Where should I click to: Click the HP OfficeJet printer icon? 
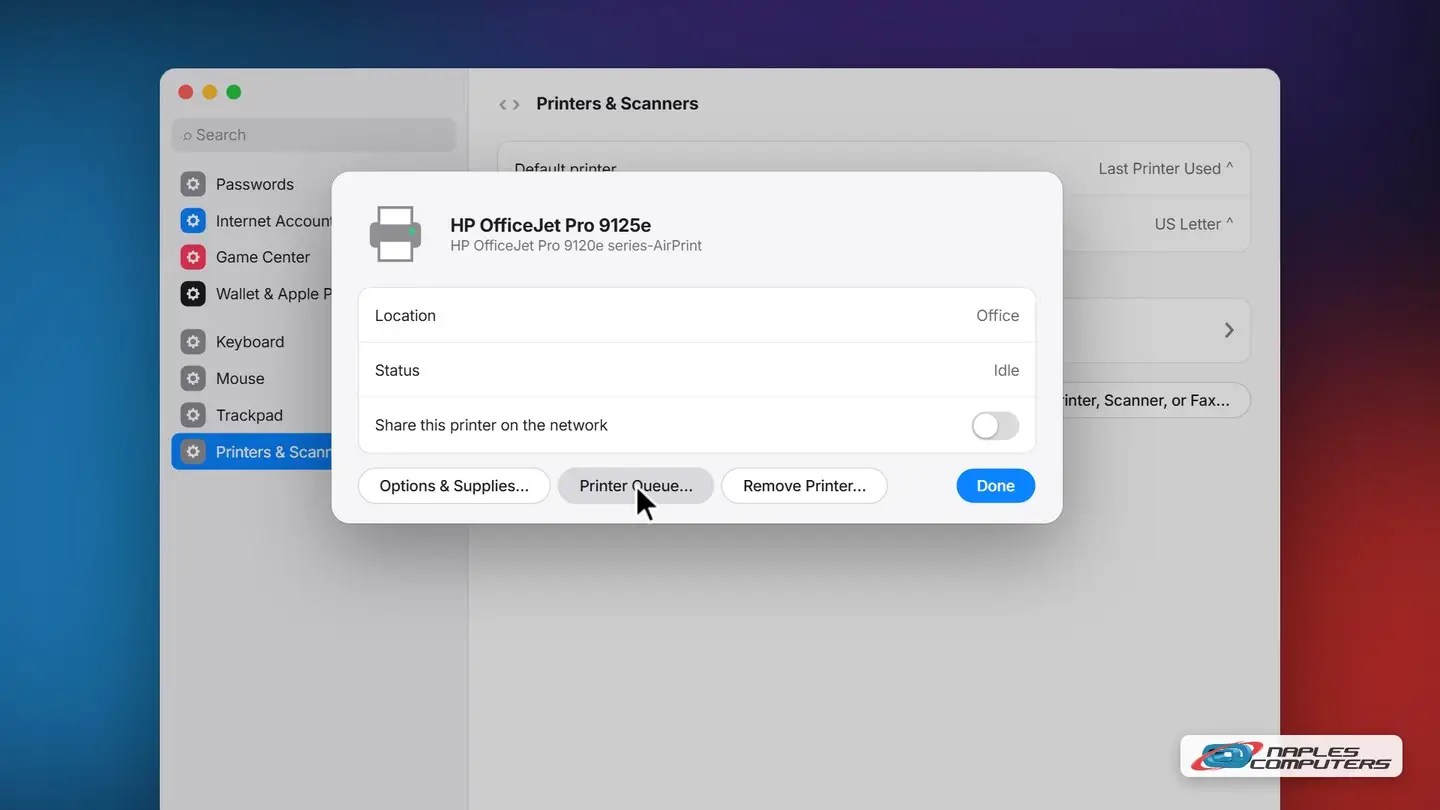point(395,234)
